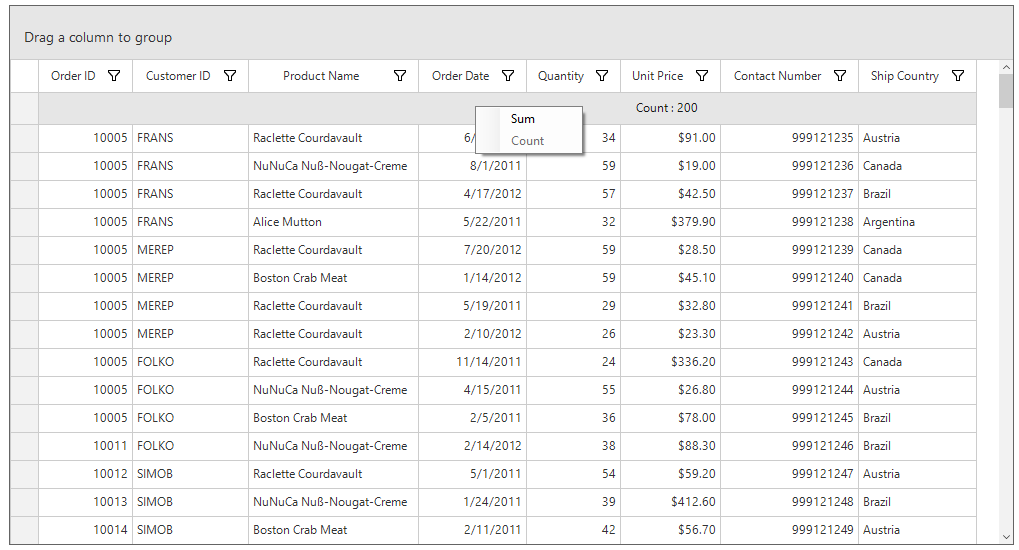Select the $59.20 unit price cell

[670, 474]
